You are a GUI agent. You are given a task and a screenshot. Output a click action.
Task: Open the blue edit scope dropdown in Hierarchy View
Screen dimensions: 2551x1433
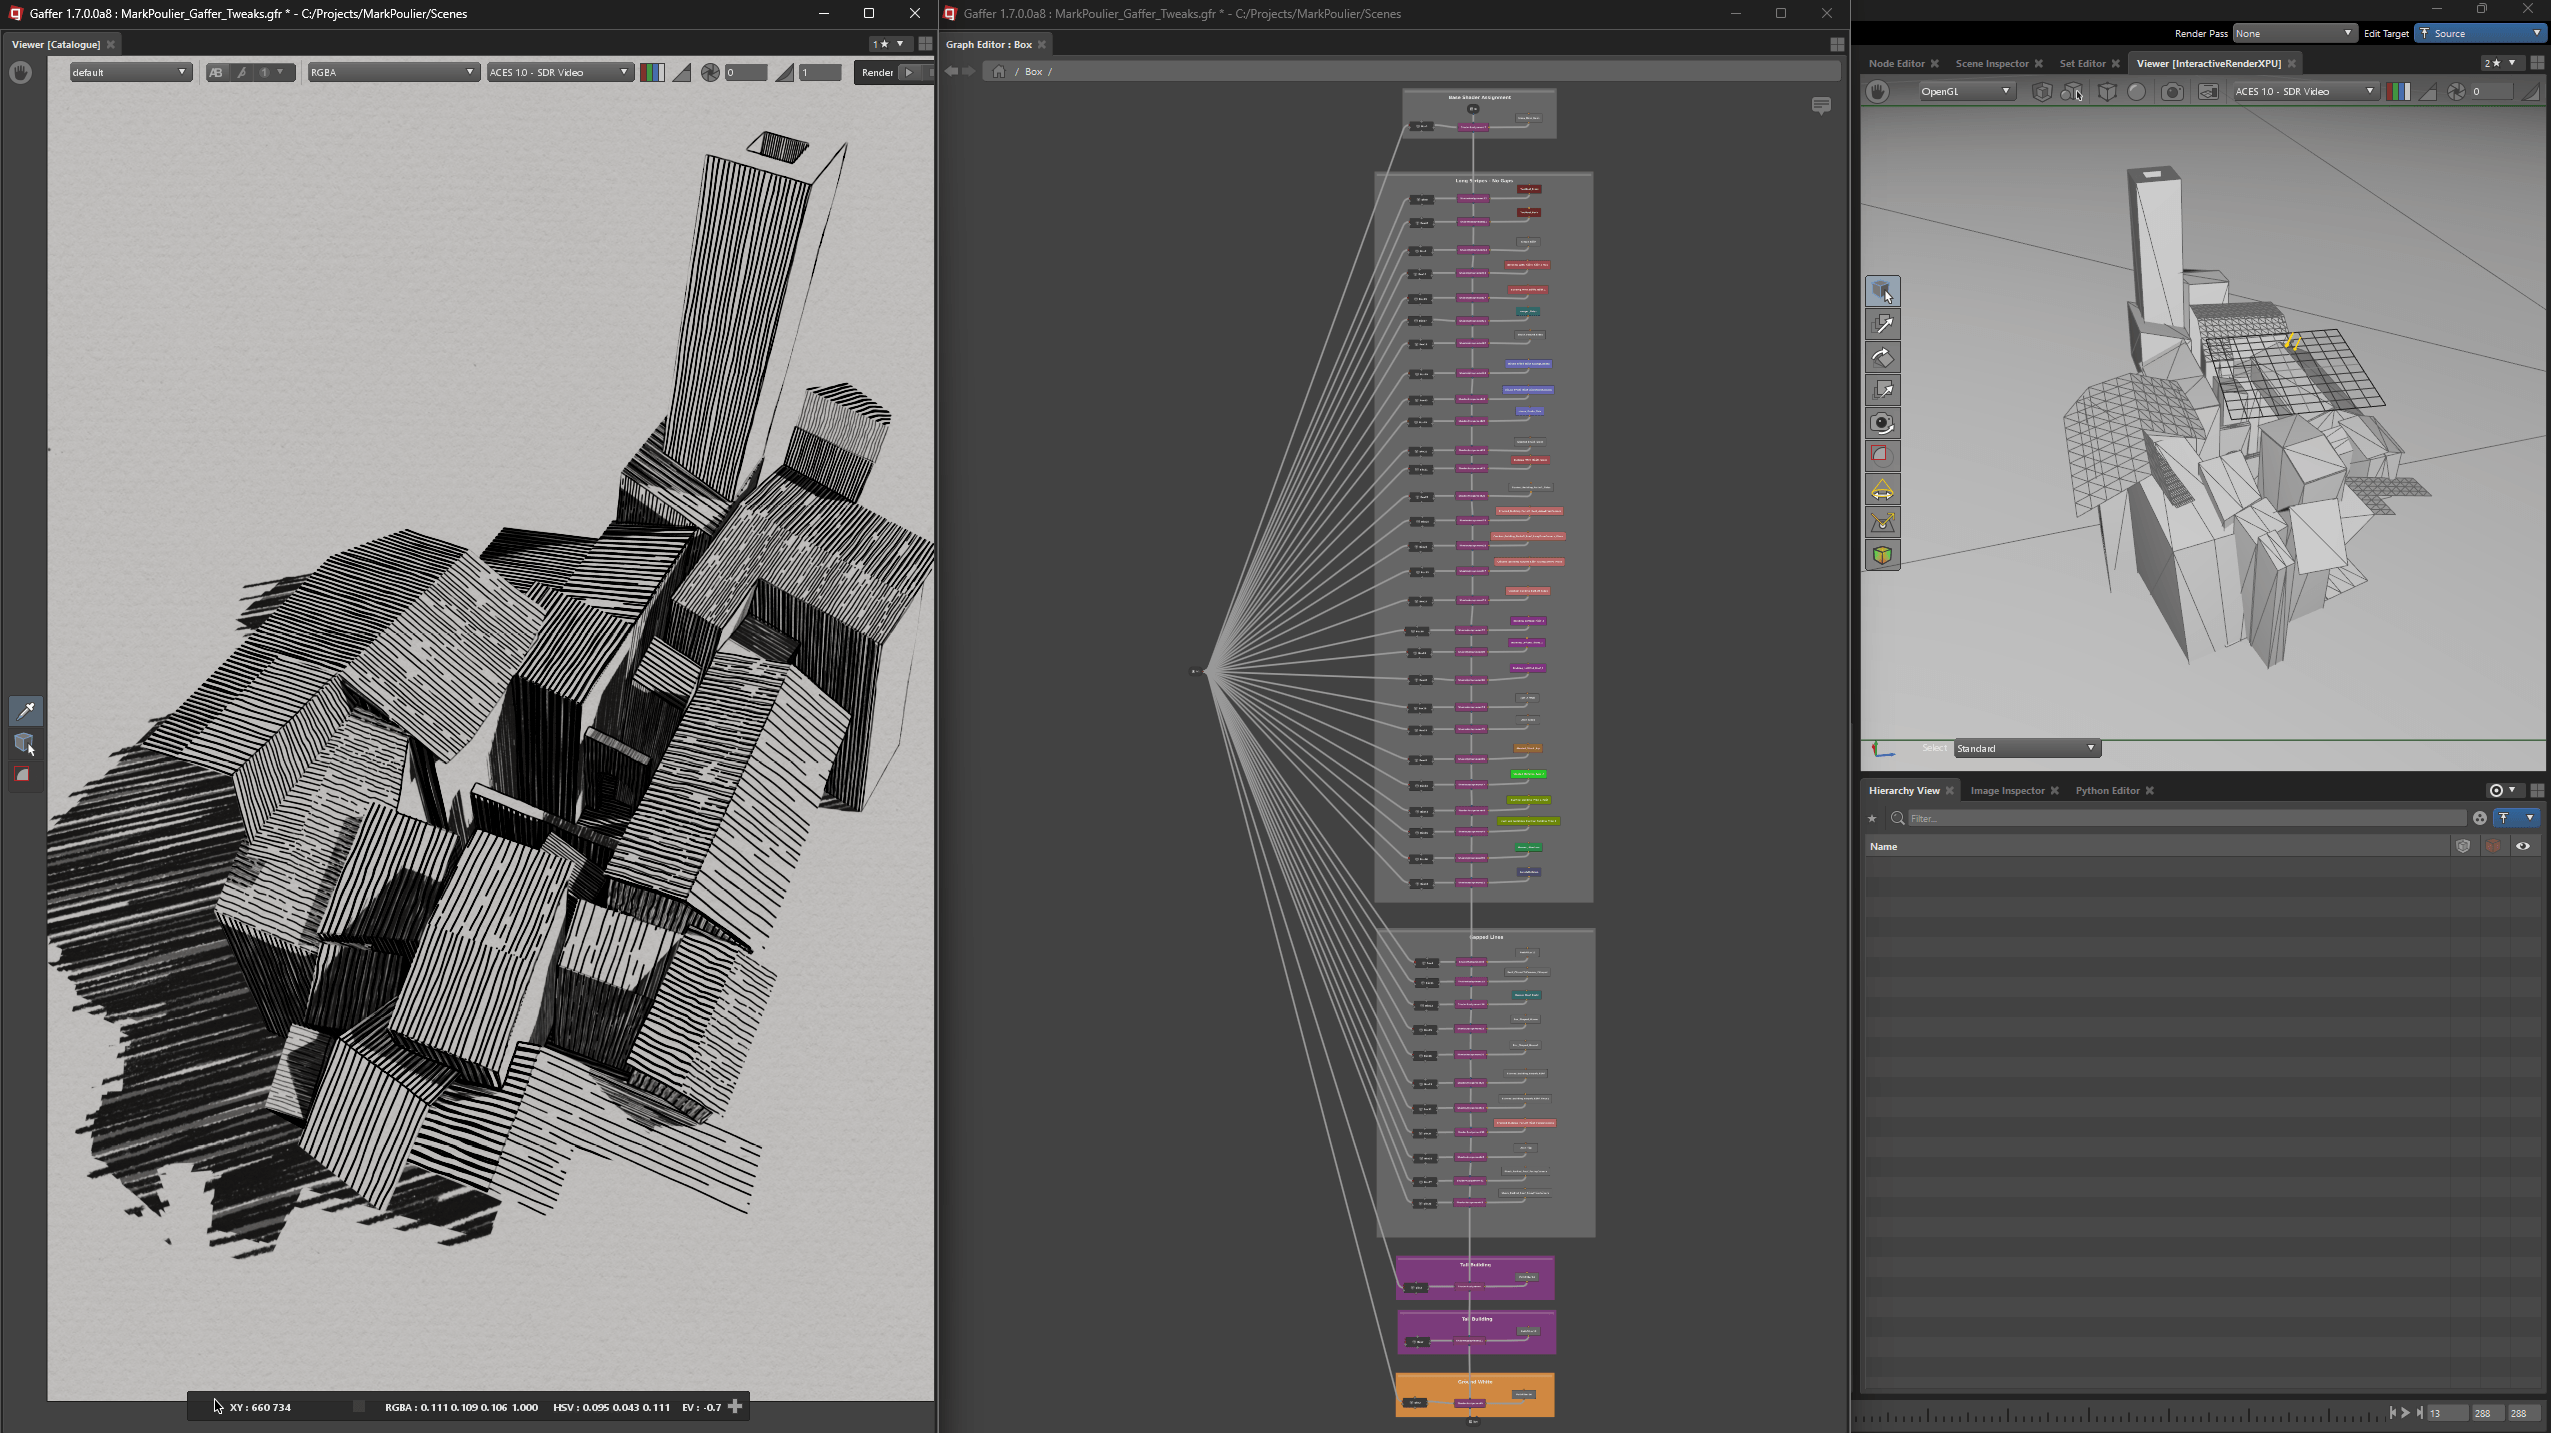point(2516,818)
